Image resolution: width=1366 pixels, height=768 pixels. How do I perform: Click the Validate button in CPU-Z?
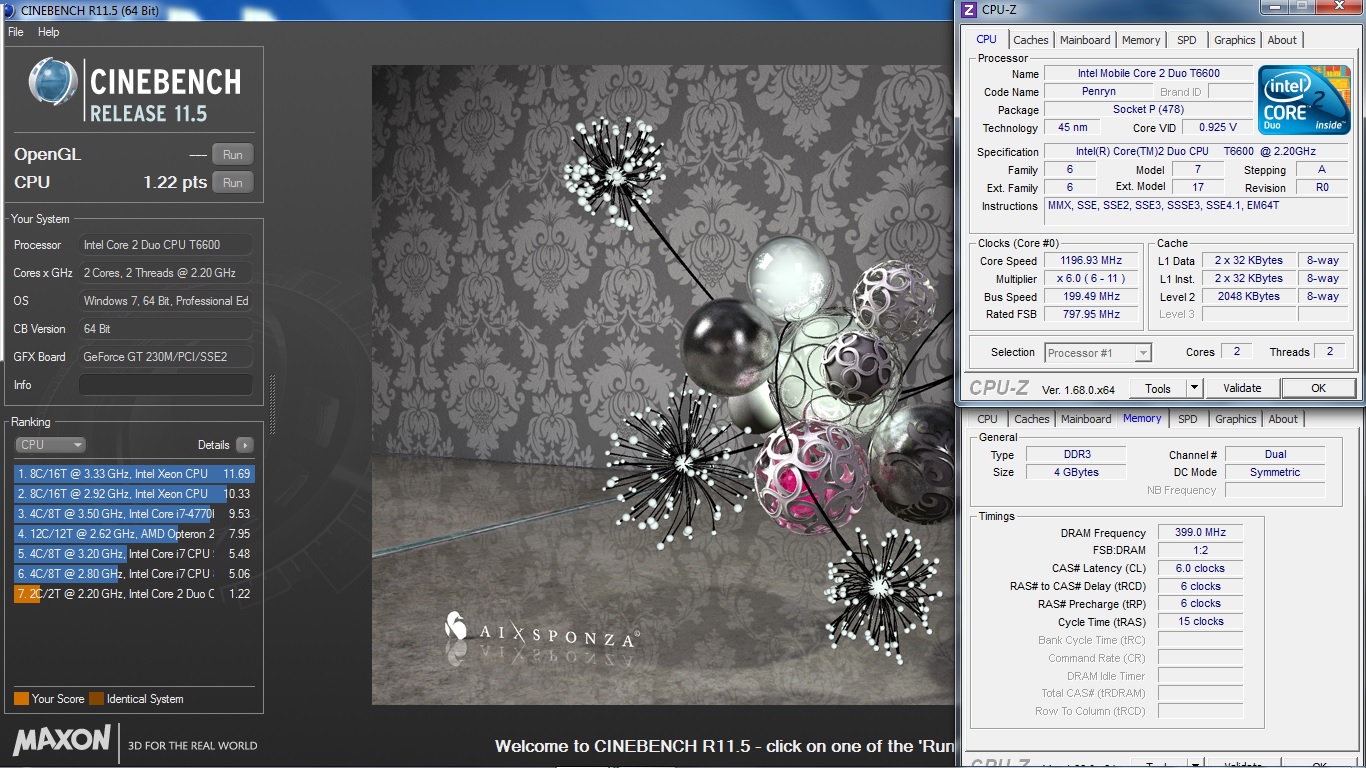point(1242,388)
